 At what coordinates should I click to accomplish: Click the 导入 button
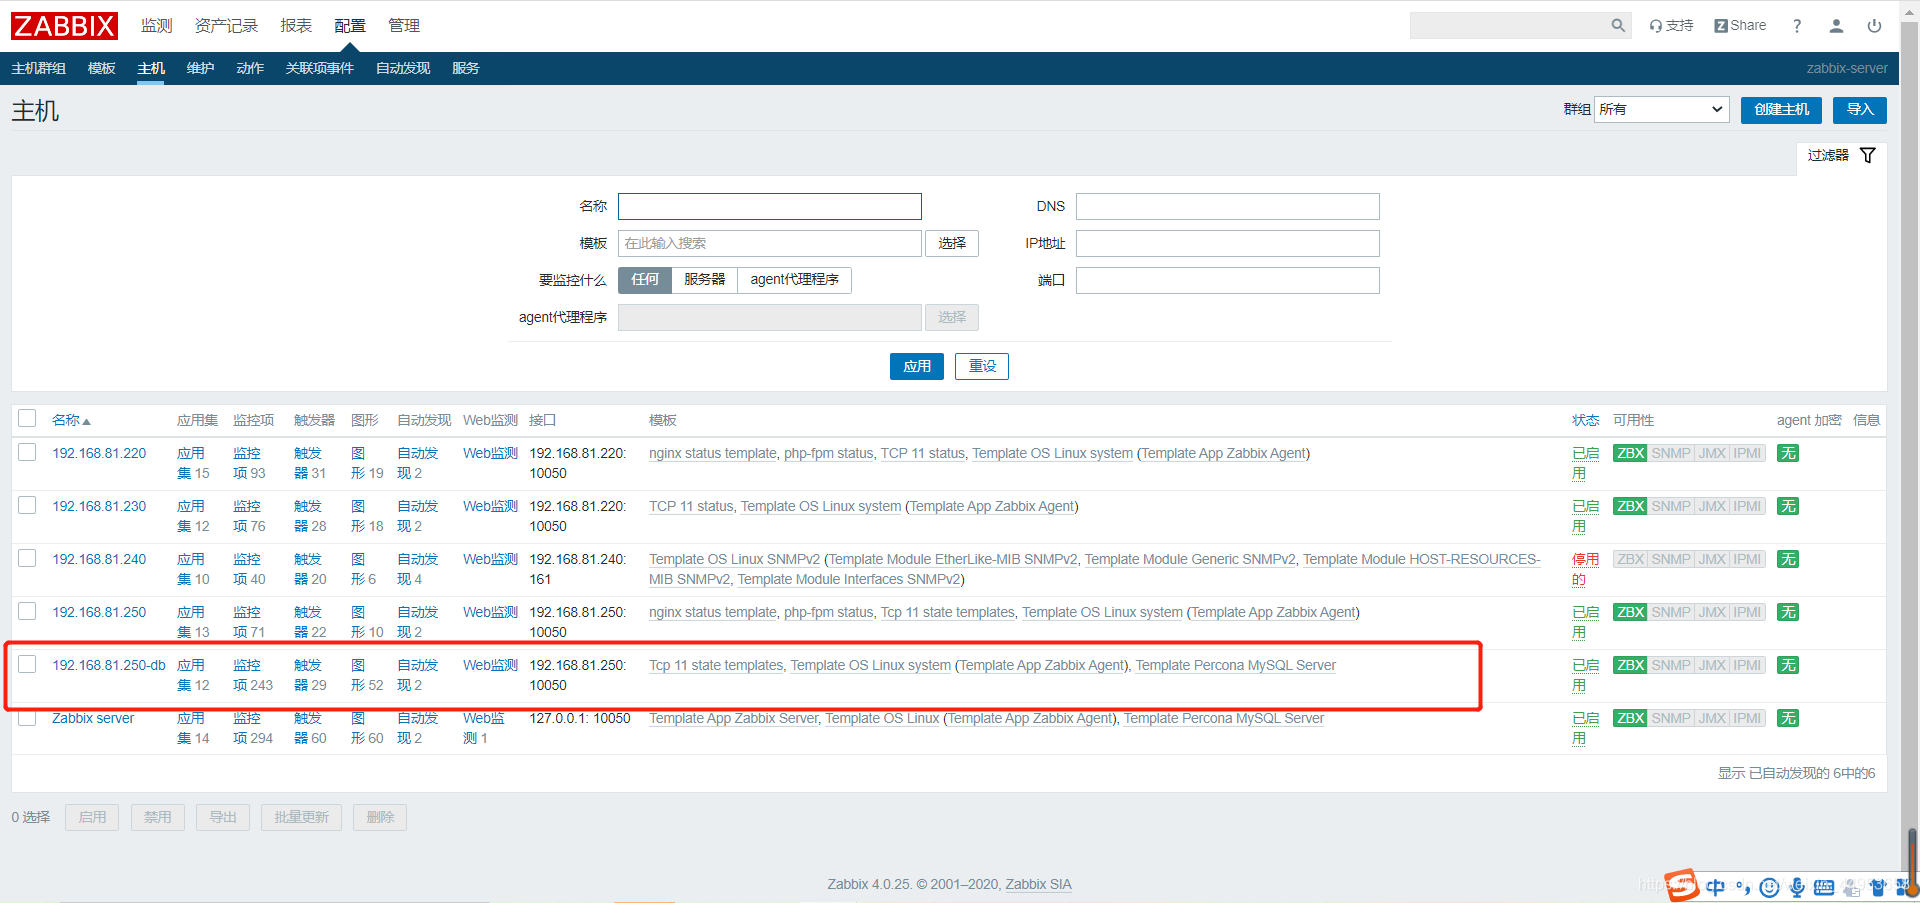[1859, 110]
